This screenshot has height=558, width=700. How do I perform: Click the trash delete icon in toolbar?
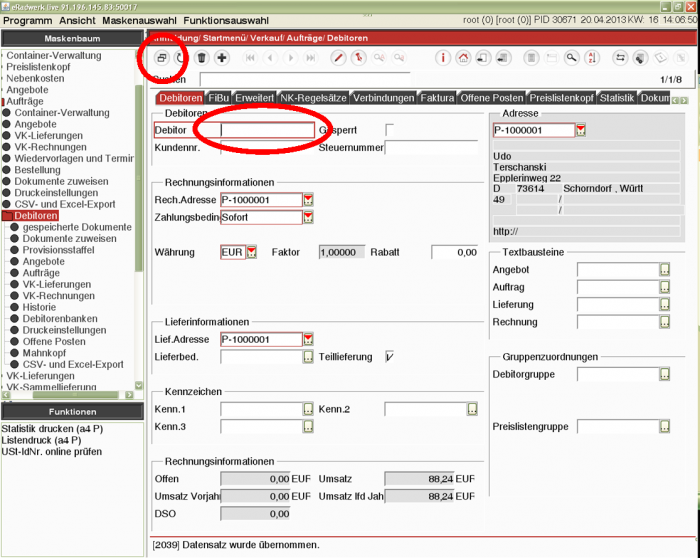[x=202, y=58]
